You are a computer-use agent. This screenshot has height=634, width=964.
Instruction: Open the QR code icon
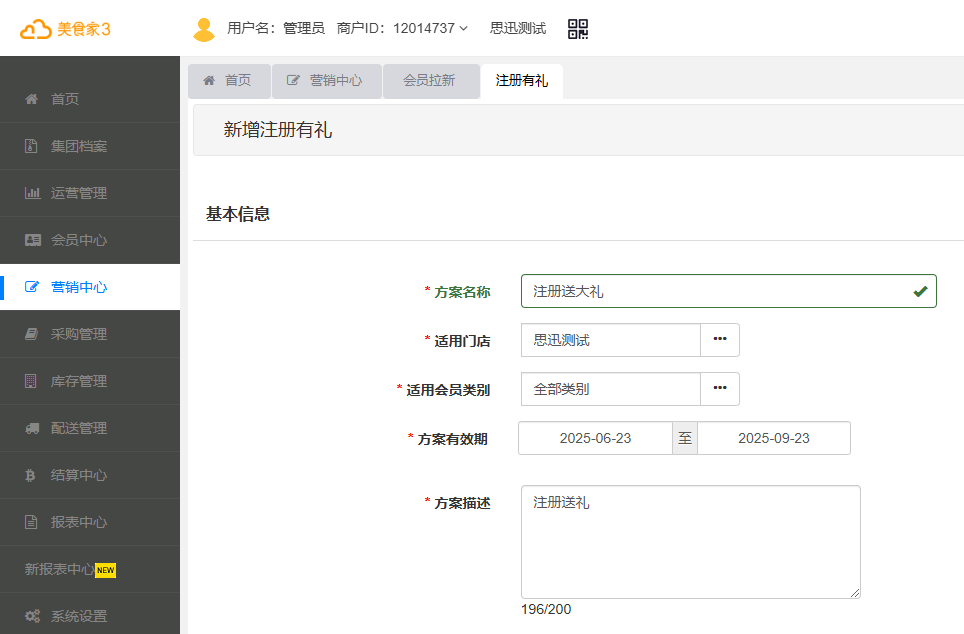click(x=578, y=29)
